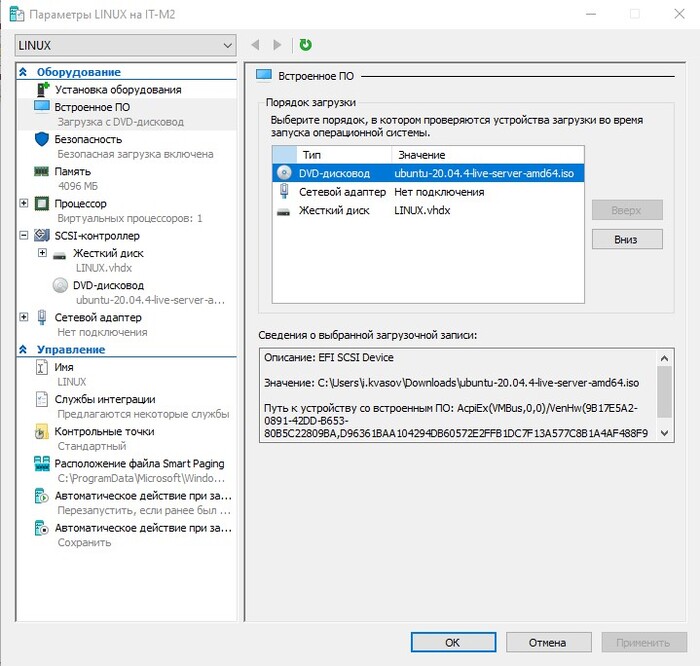Click the Расположение файла Smart Paging icon
Image resolution: width=700 pixels, height=666 pixels.
coord(41,464)
